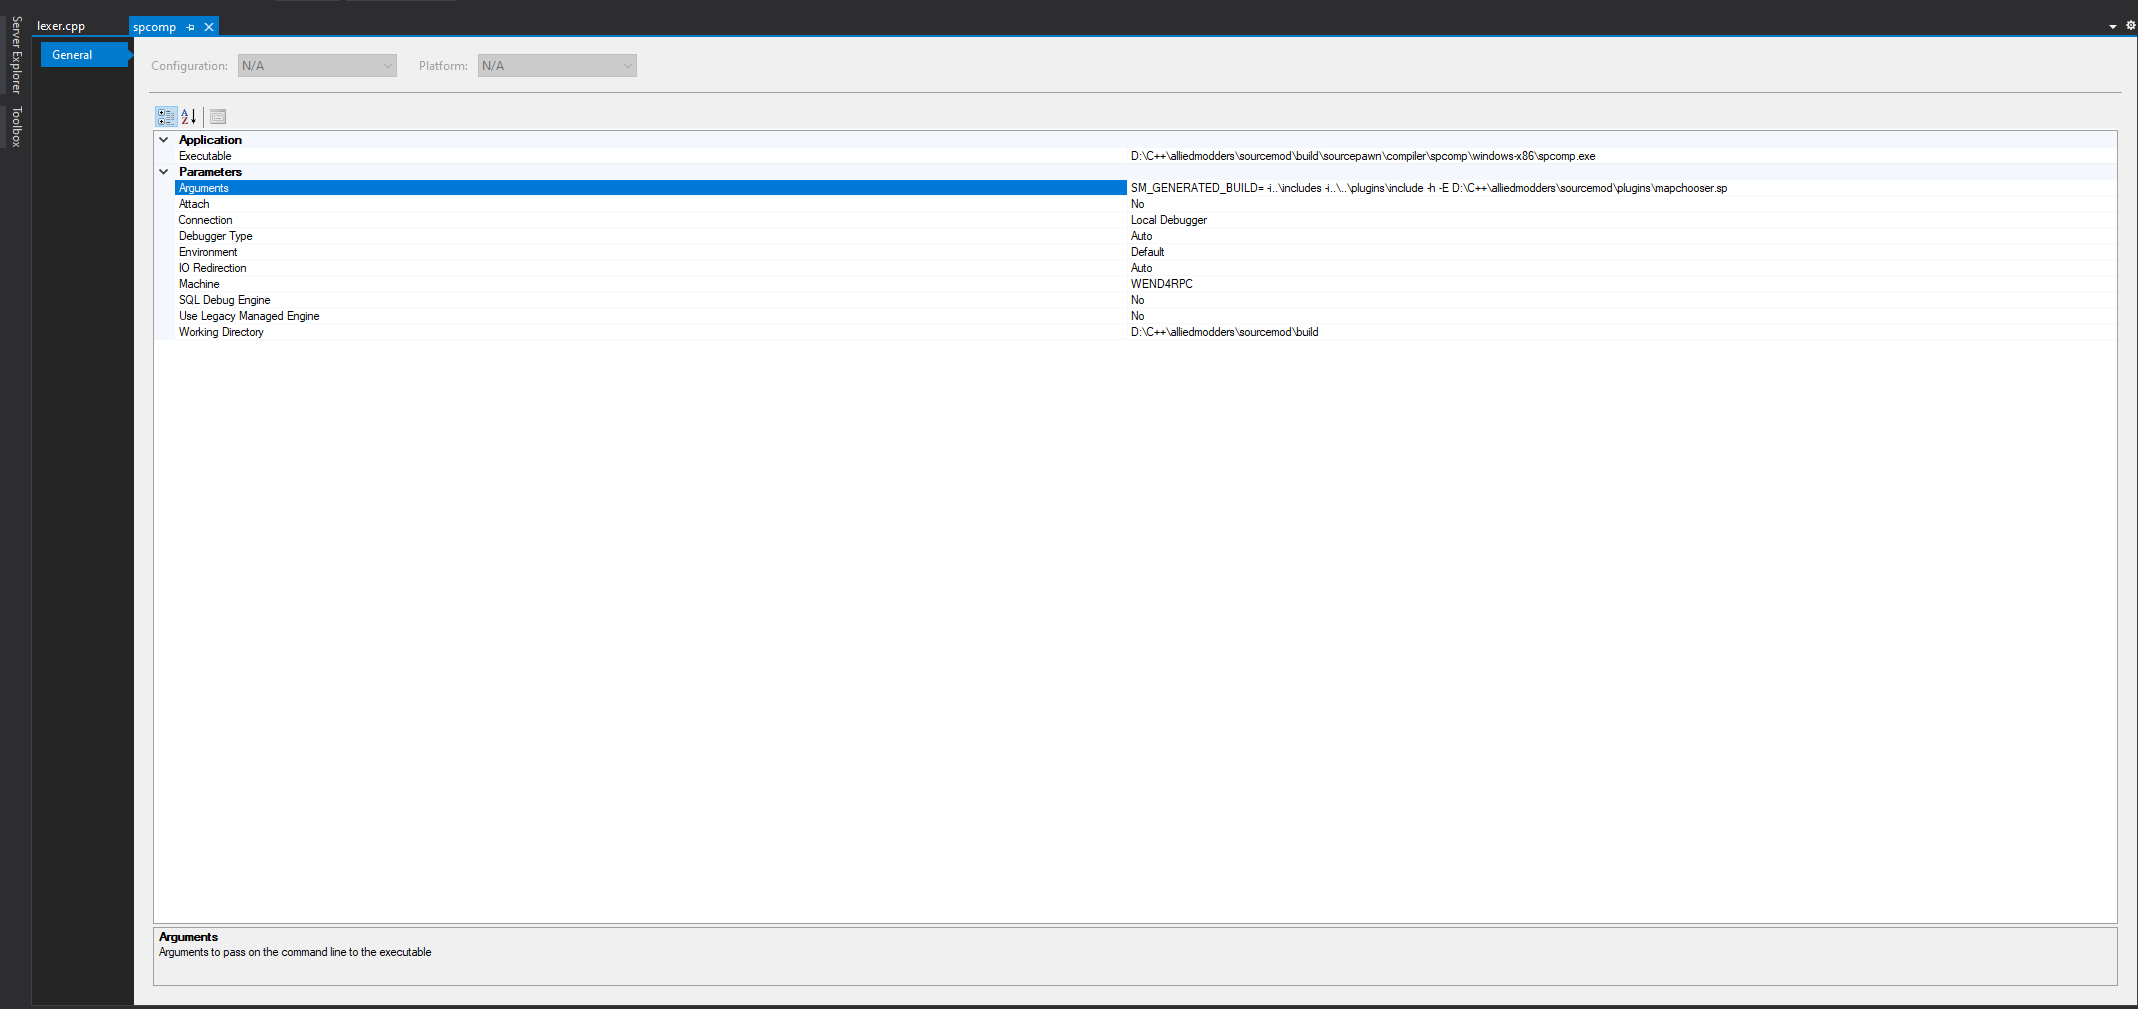Collapse the Application section
Viewport: 2138px width, 1009px height.
(164, 140)
